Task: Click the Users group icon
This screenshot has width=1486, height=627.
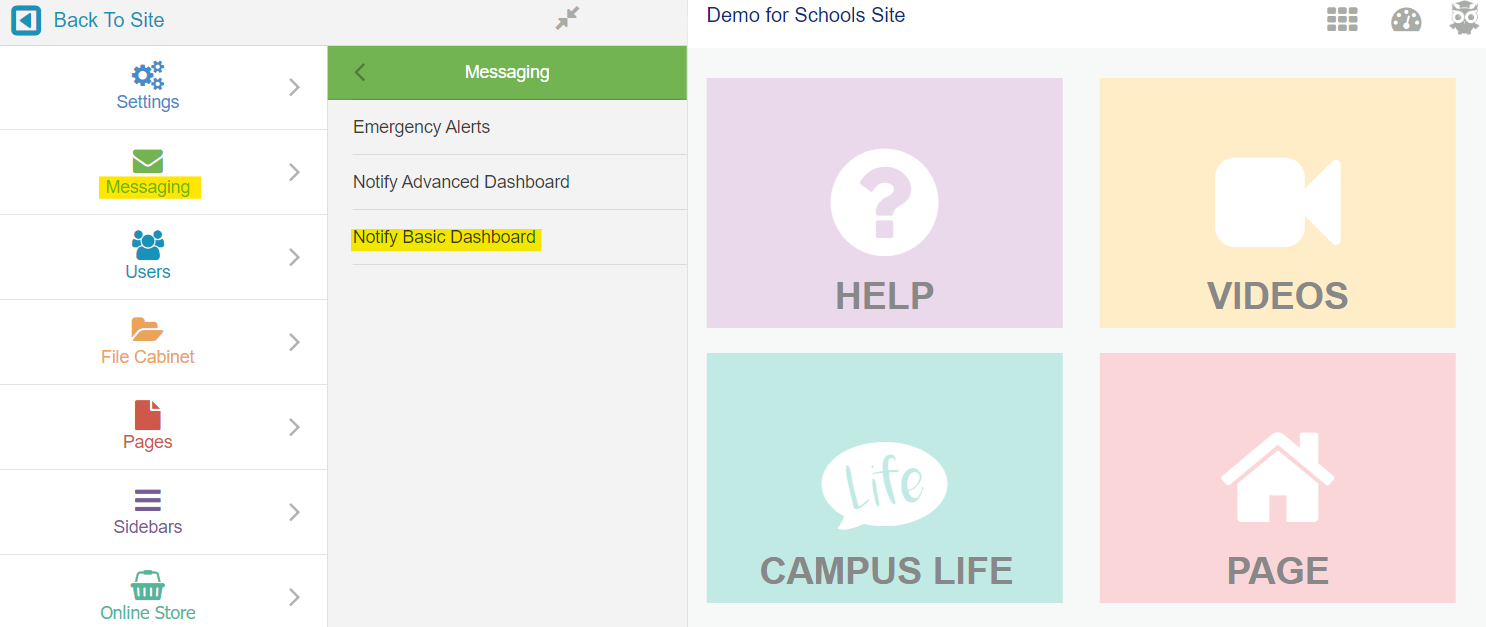Action: [147, 245]
